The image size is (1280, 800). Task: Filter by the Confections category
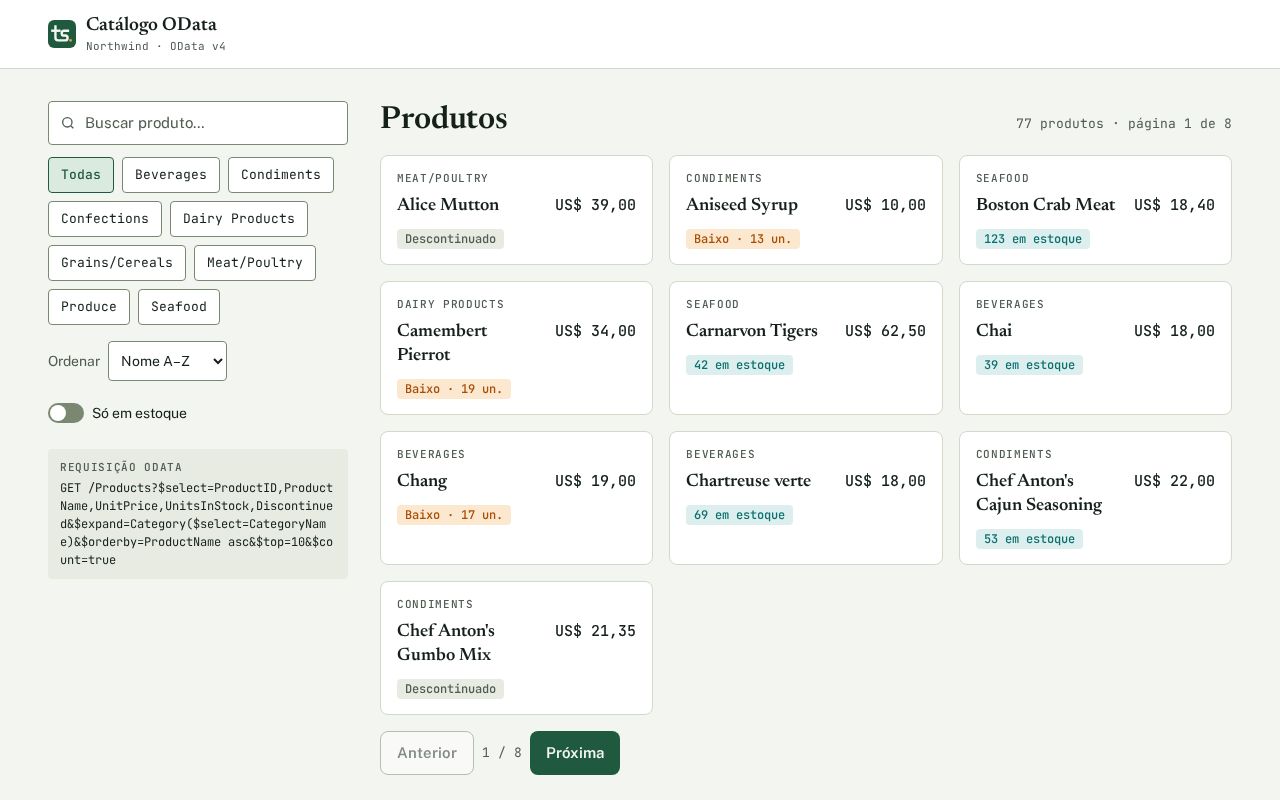[105, 219]
